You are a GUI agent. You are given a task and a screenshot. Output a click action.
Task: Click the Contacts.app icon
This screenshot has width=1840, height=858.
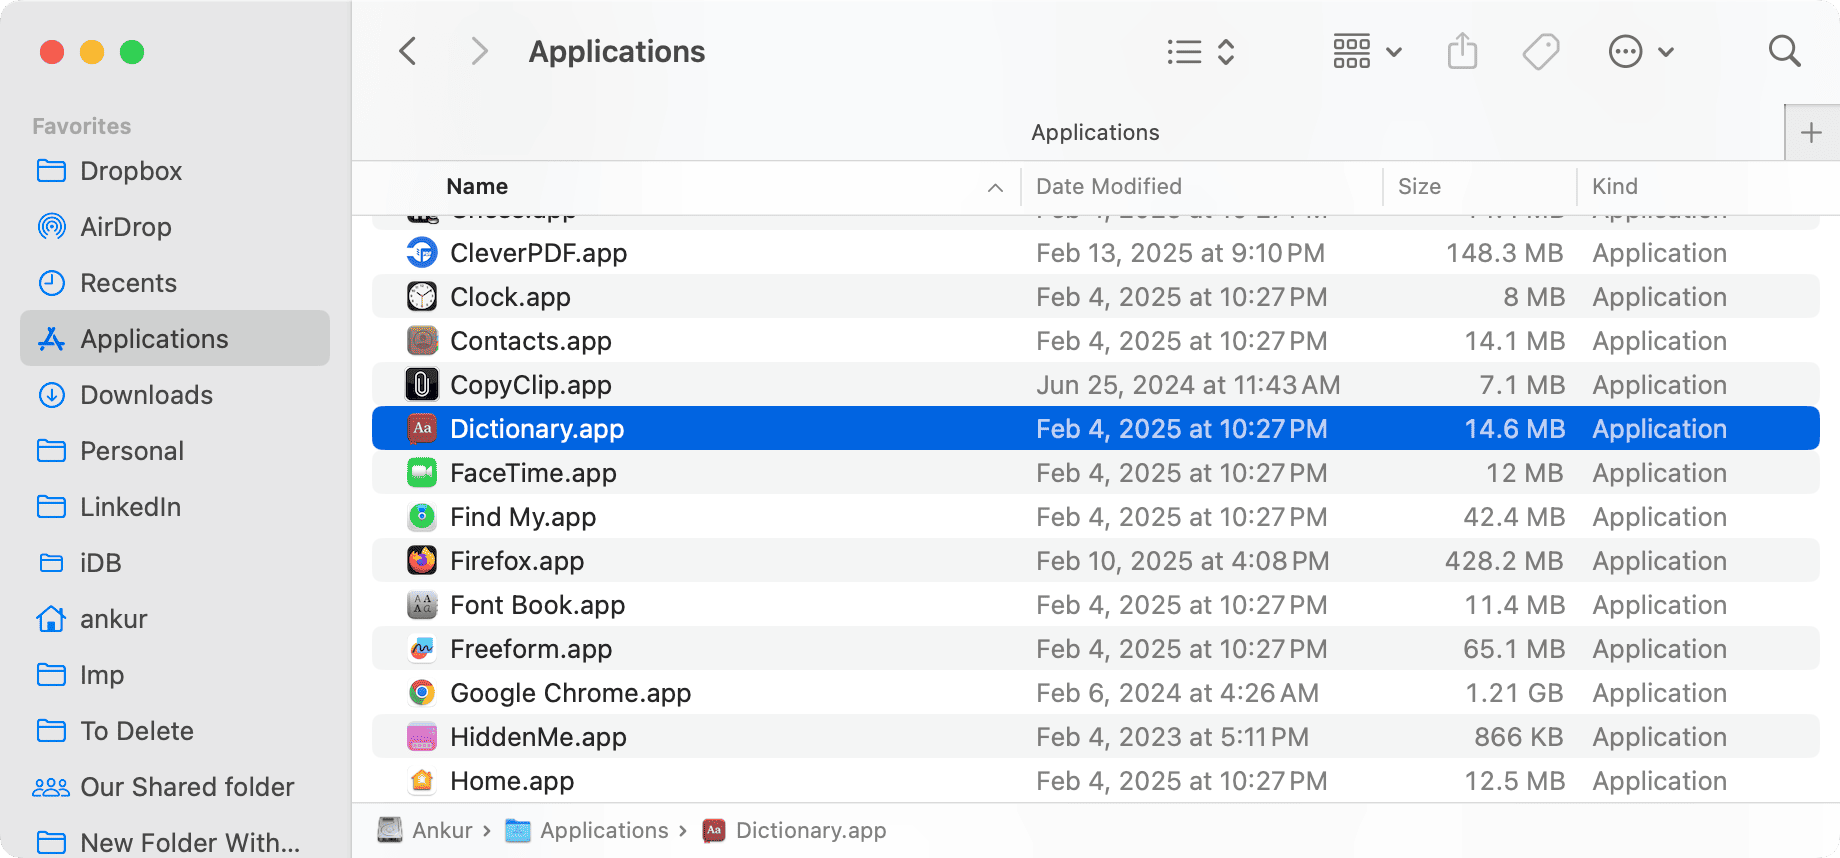pos(422,341)
